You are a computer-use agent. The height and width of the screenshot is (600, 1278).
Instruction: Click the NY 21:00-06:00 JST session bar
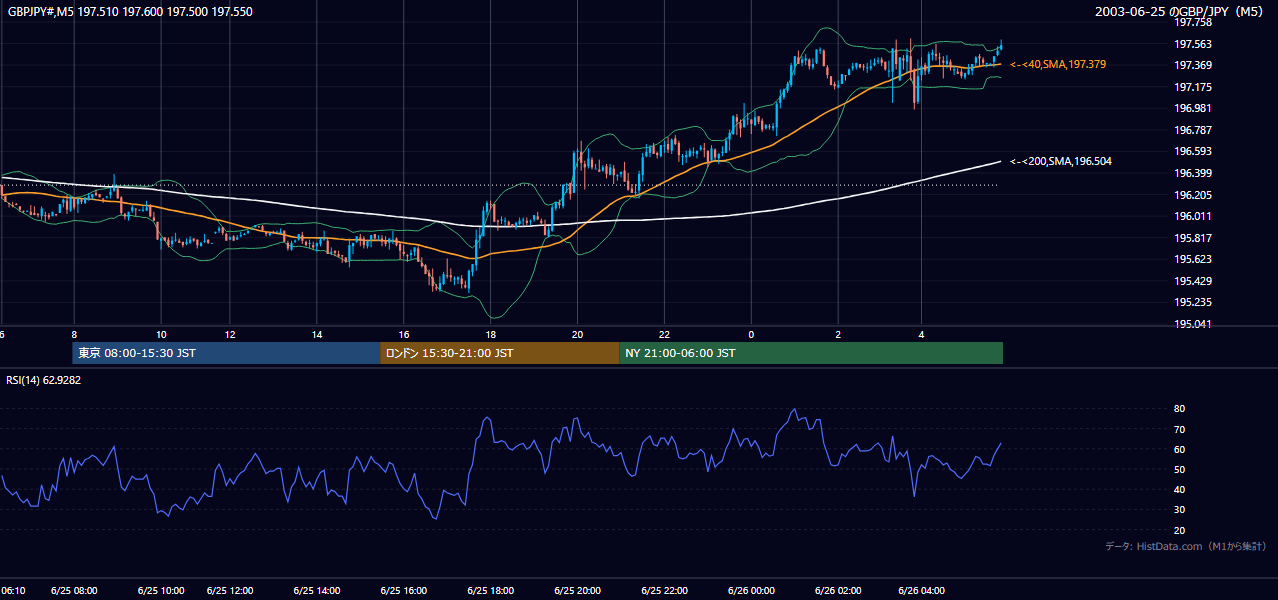coord(811,353)
